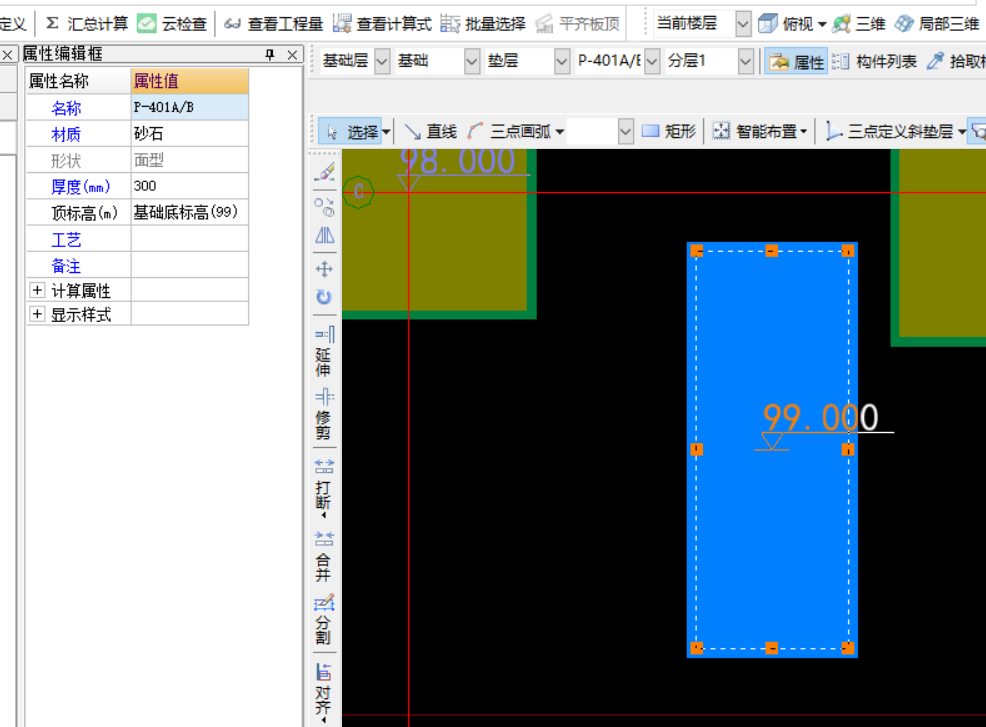The image size is (986, 727).
Task: Select the 矩形 rectangle tool
Action: (x=668, y=131)
